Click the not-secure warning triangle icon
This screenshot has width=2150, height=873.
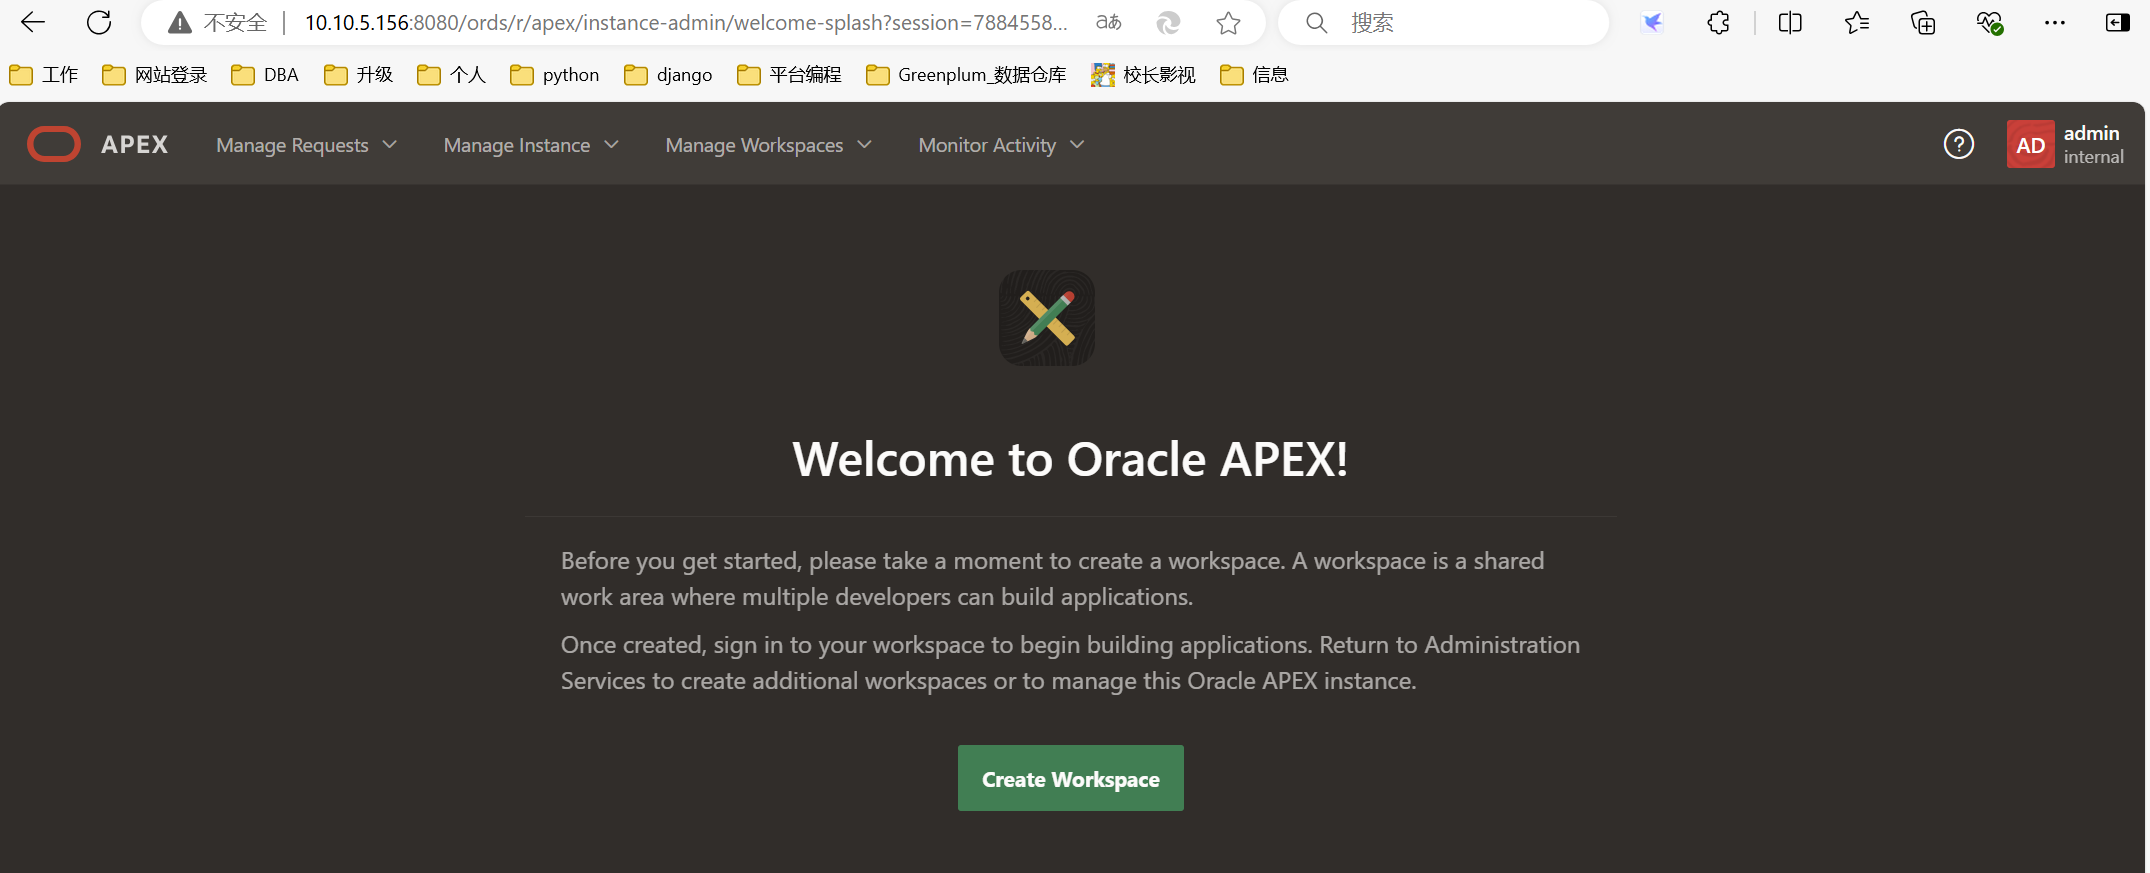tap(180, 23)
